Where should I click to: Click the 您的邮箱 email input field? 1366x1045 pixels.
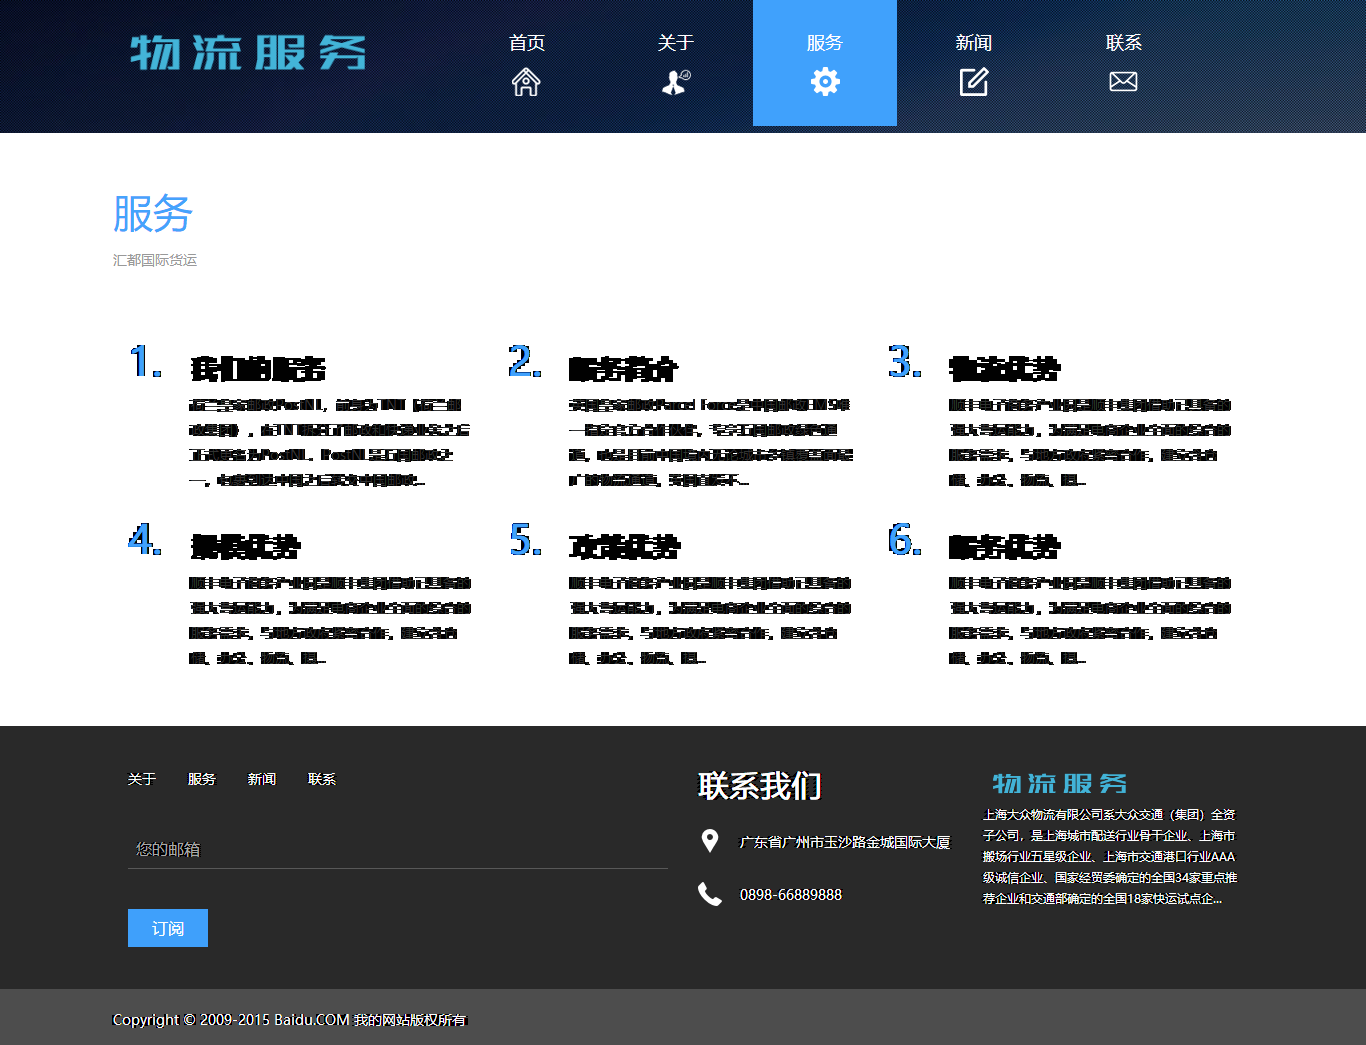[398, 849]
